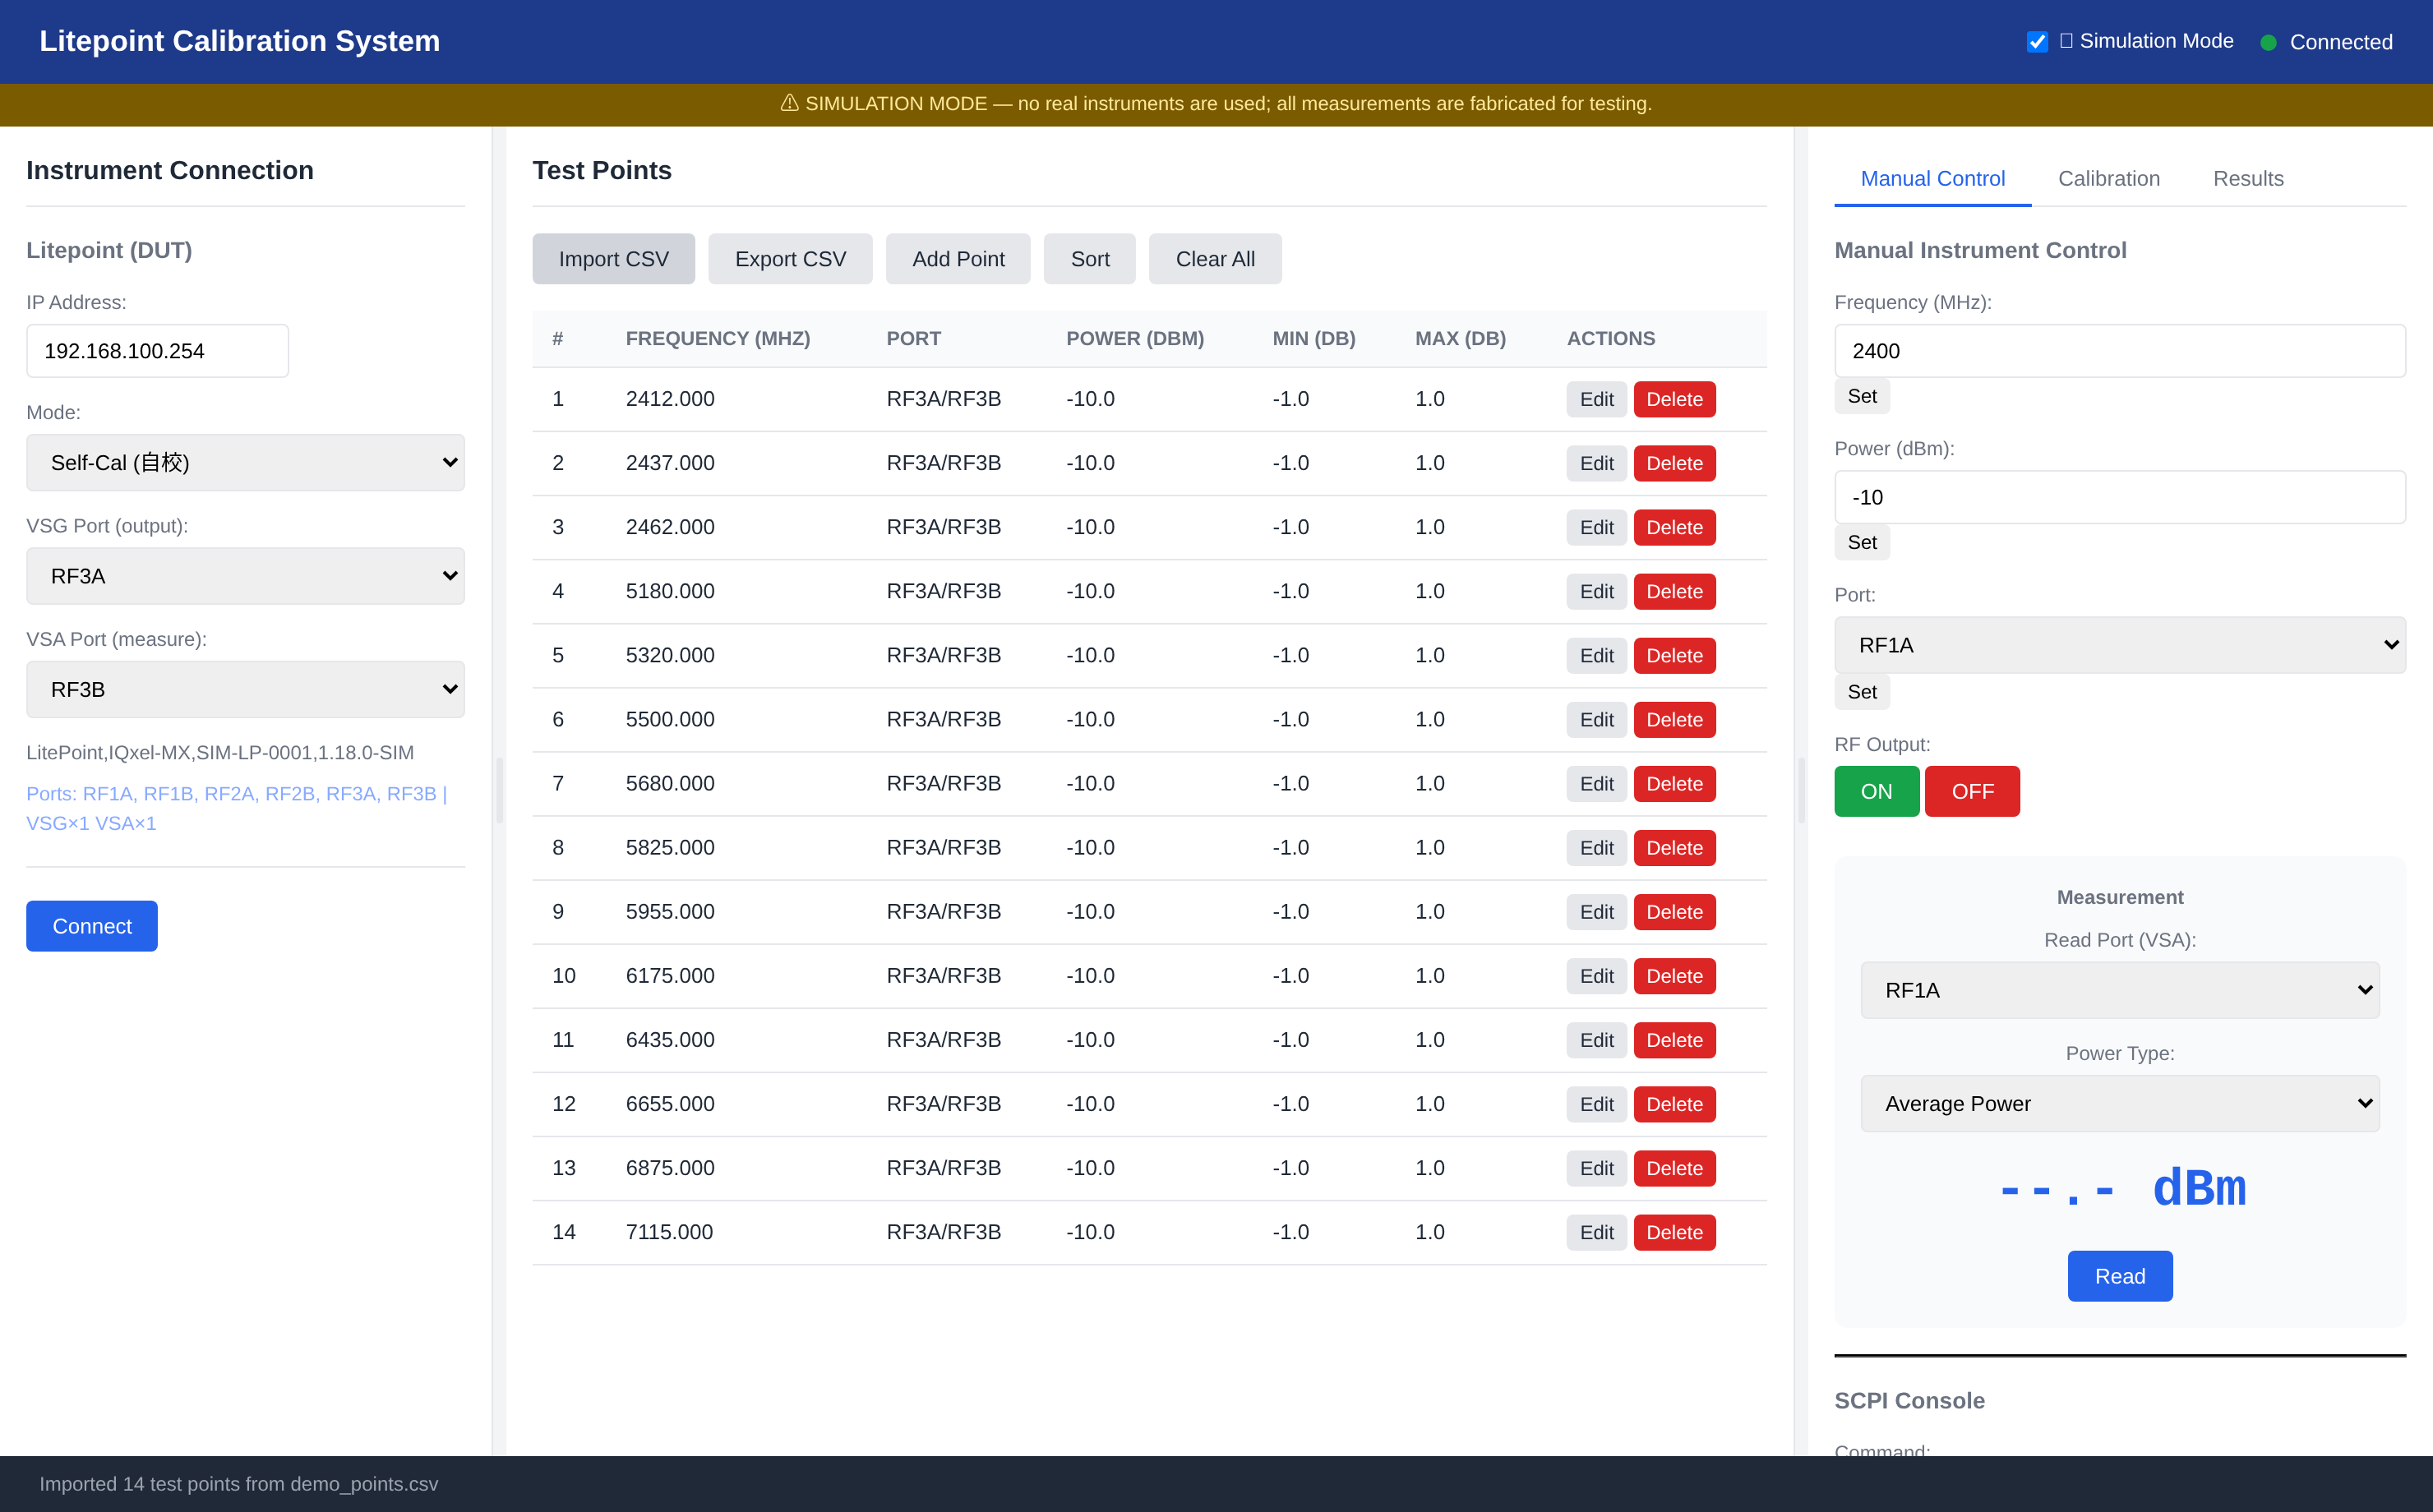Image resolution: width=2433 pixels, height=1512 pixels.
Task: Click the instrument ID text LitePoint,IQxel-MX
Action: tap(220, 752)
